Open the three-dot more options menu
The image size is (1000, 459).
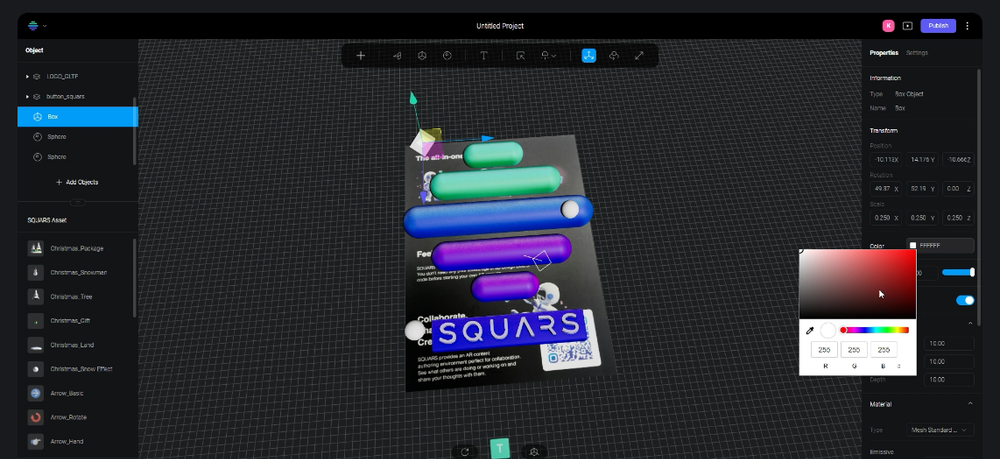967,26
